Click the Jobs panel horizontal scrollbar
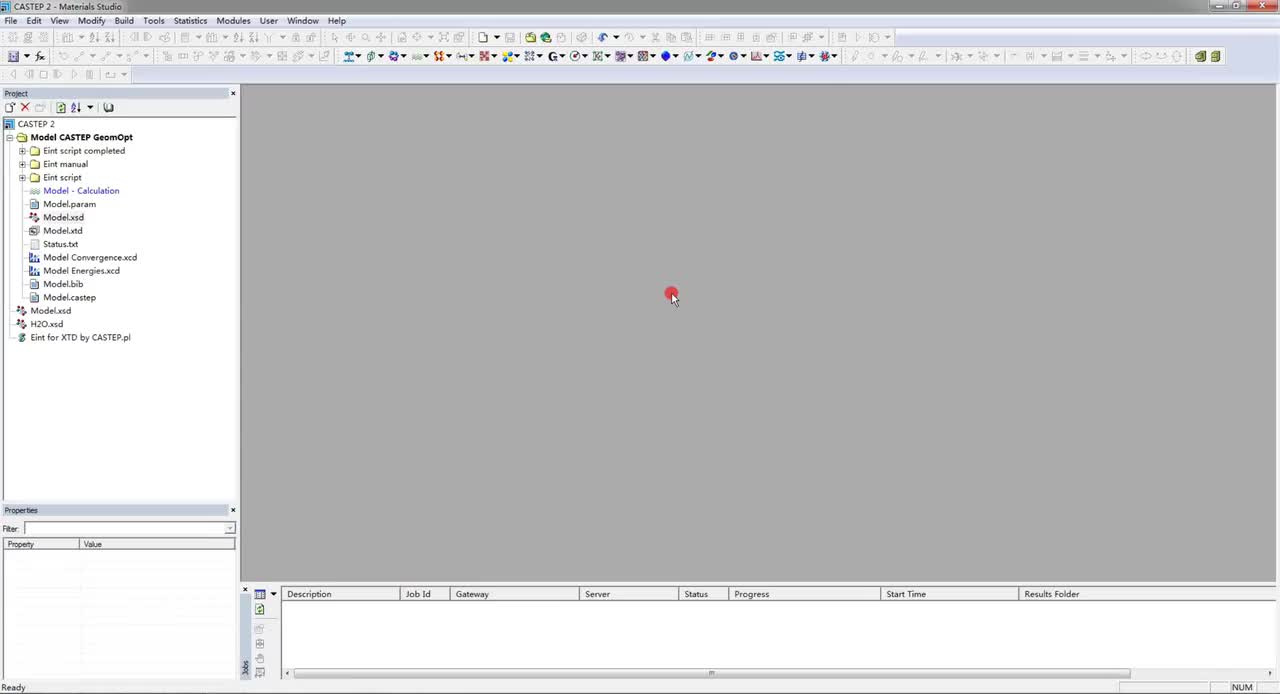This screenshot has height=694, width=1280. (712, 673)
